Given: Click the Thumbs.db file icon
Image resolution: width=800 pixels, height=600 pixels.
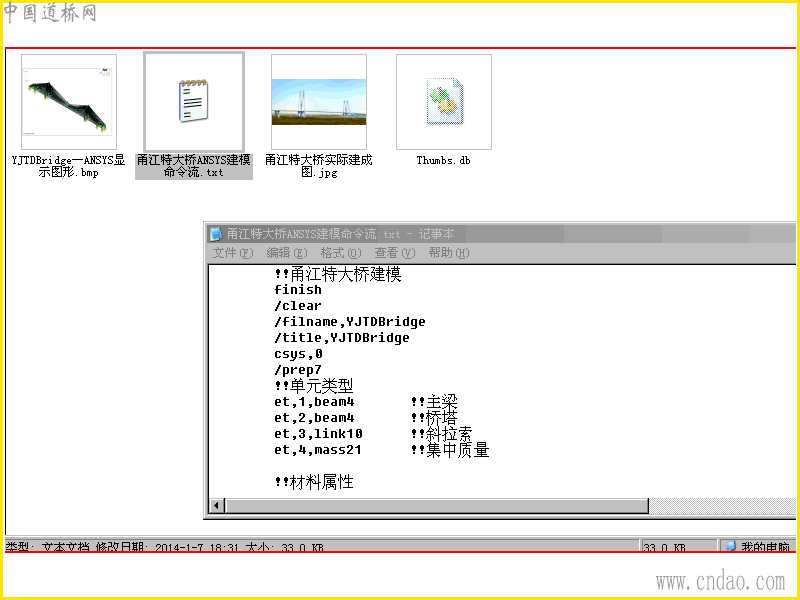Looking at the screenshot, I should [x=444, y=102].
